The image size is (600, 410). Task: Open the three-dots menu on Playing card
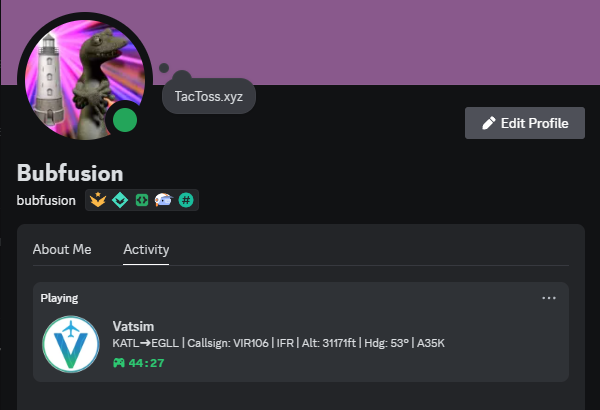[x=549, y=298]
